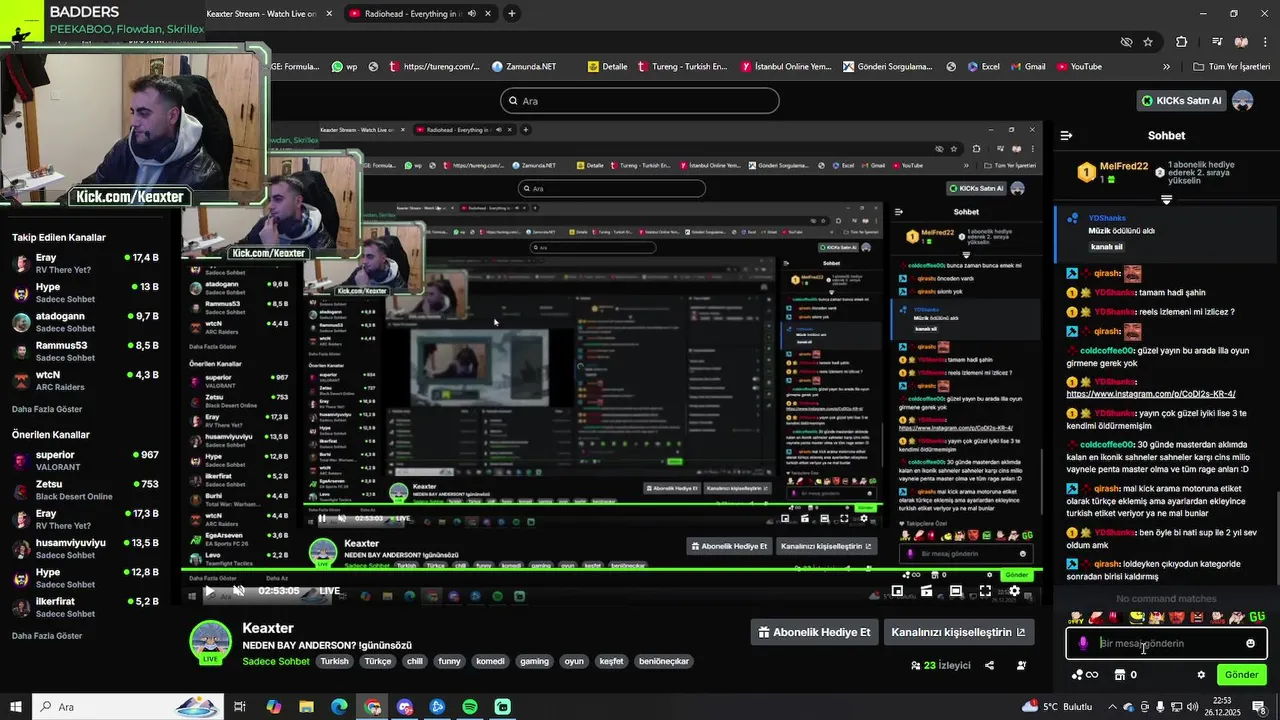Open the Zamunda.NET bookmark
Screen dimensions: 1280x720
(524, 67)
